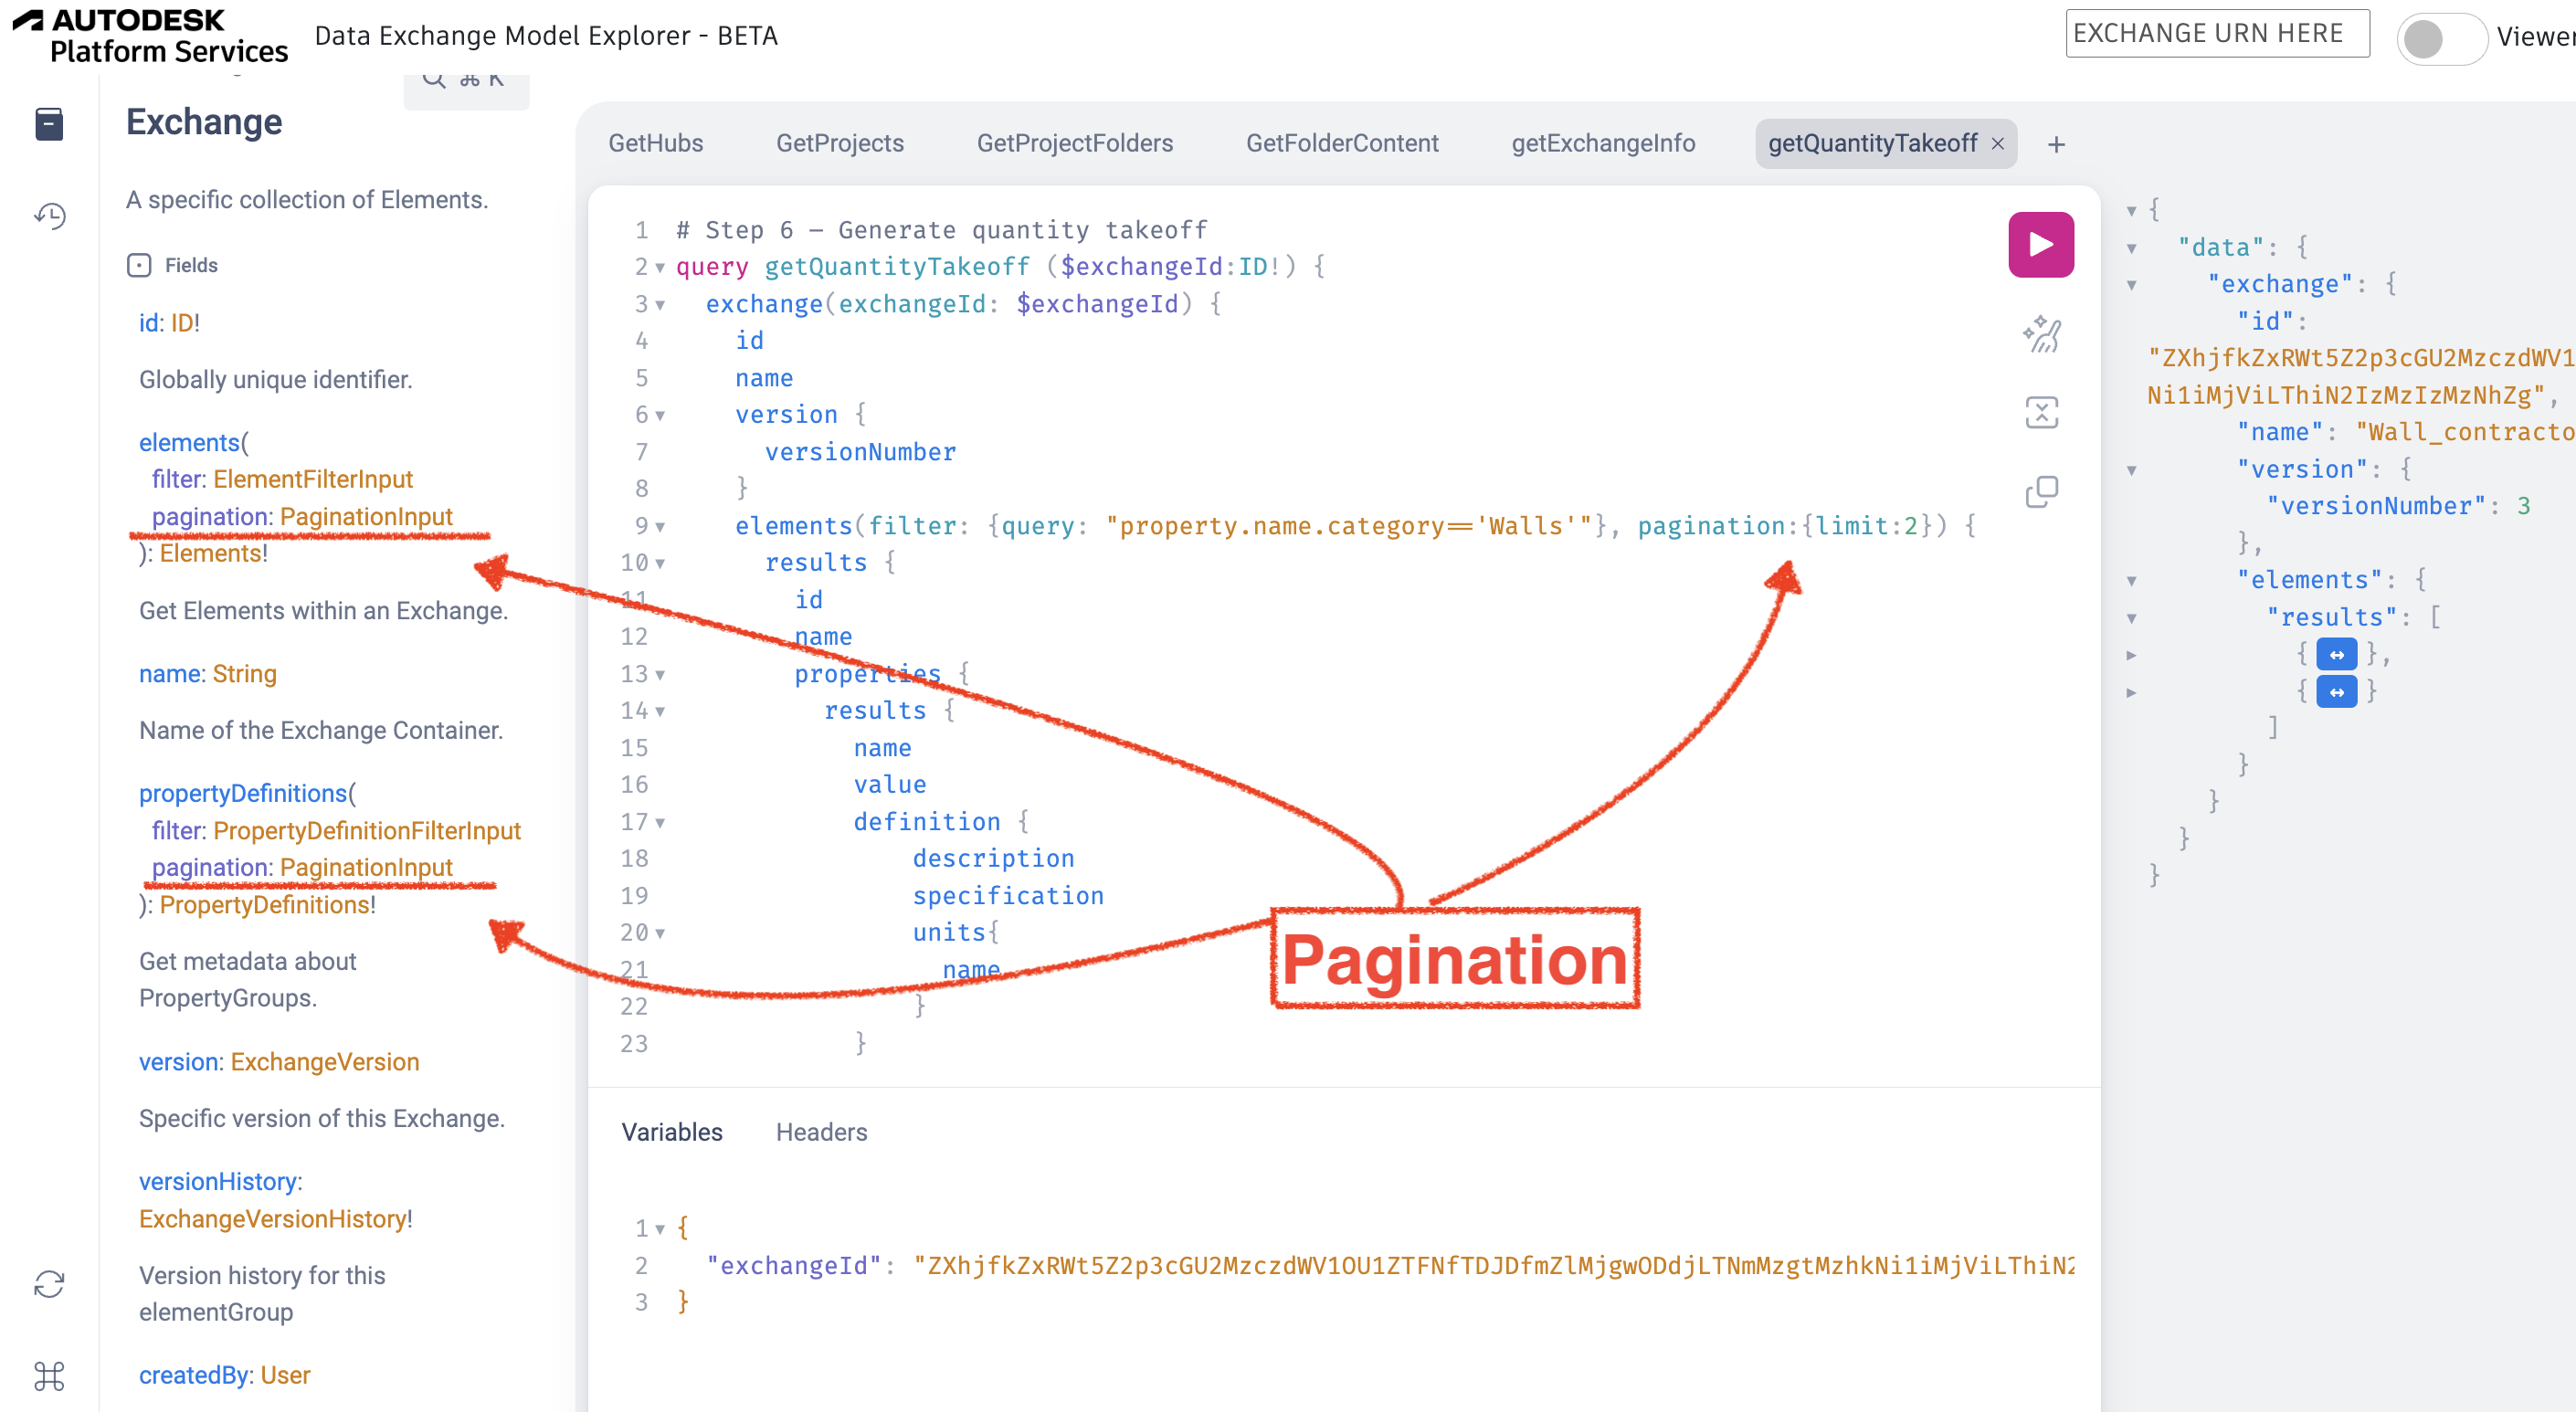Image resolution: width=2576 pixels, height=1412 pixels.
Task: Fold the results block at line 10
Action: [660, 564]
